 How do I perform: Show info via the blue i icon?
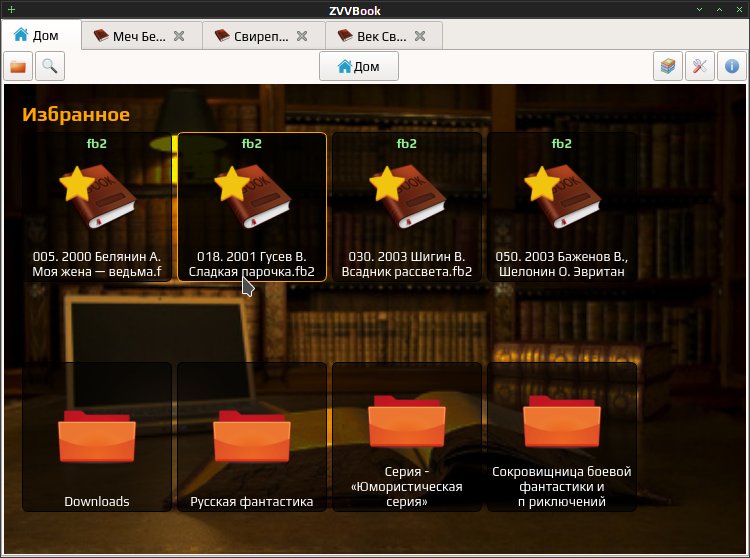(732, 66)
